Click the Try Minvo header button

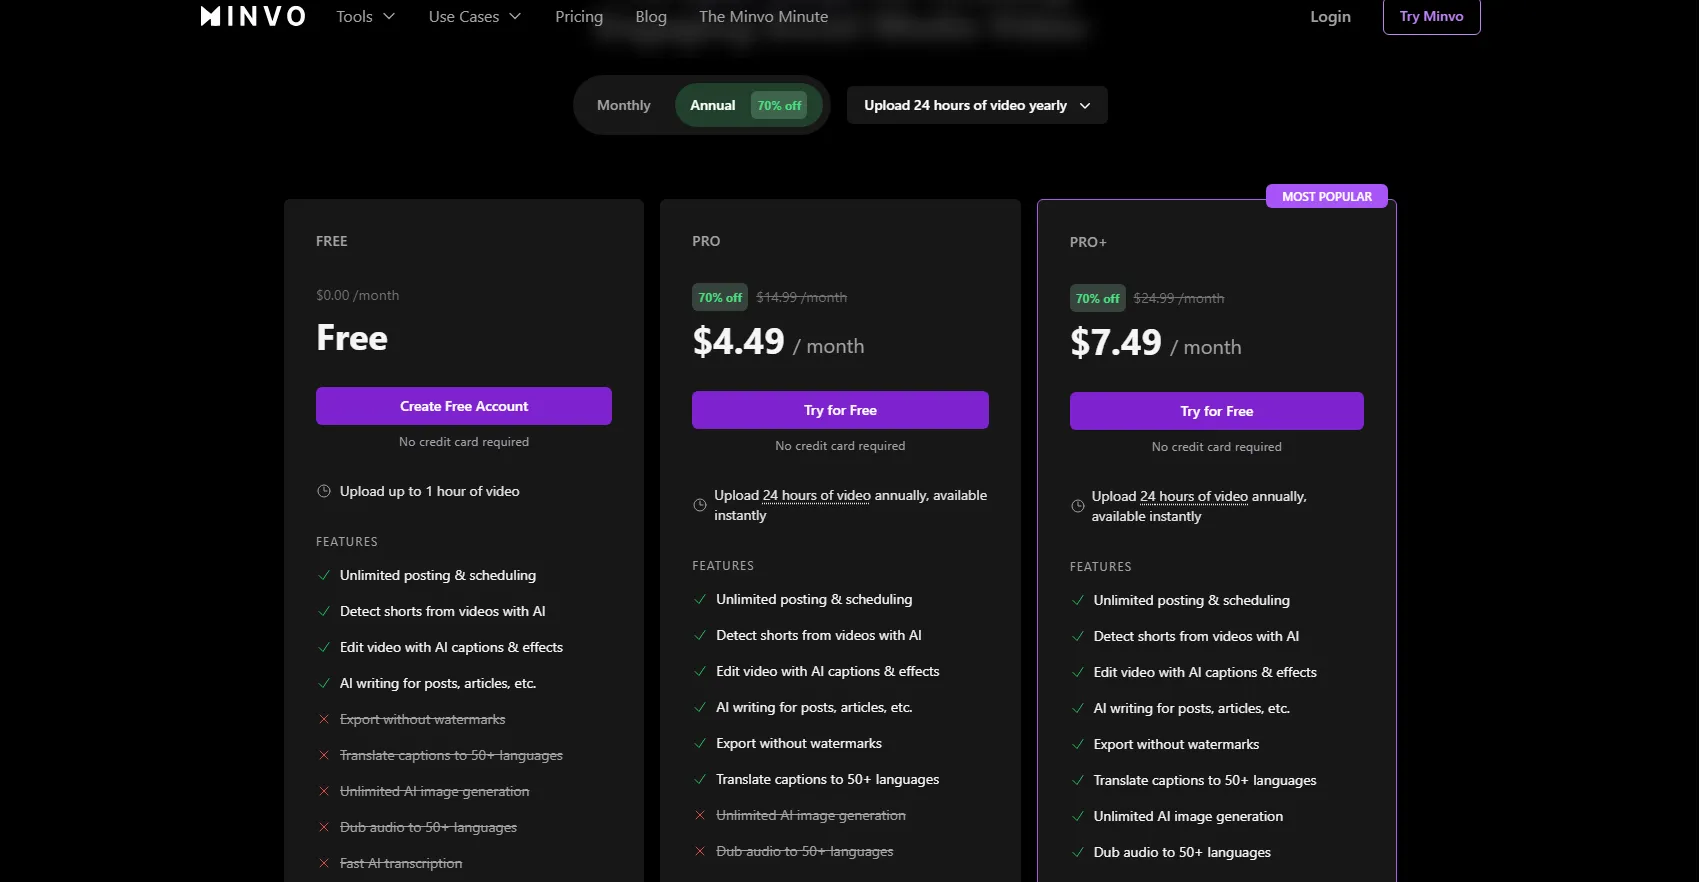click(x=1431, y=16)
